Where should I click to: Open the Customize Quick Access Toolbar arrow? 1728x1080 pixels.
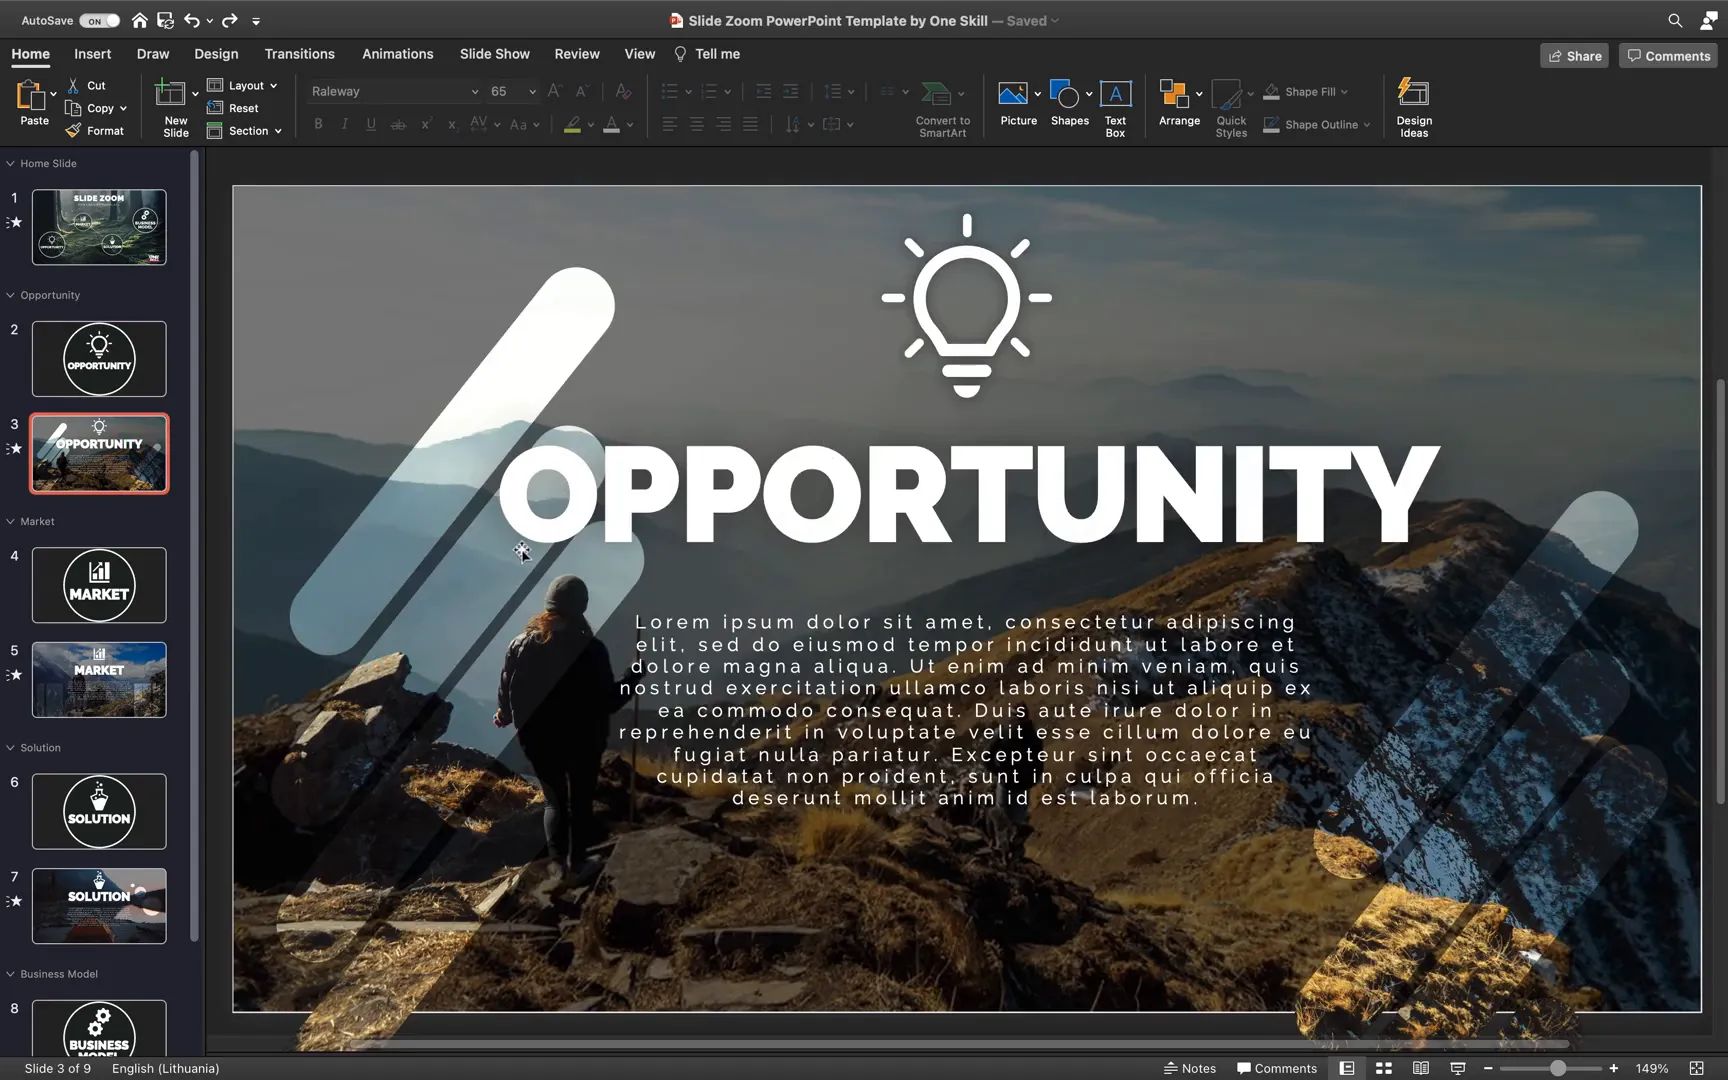click(256, 21)
